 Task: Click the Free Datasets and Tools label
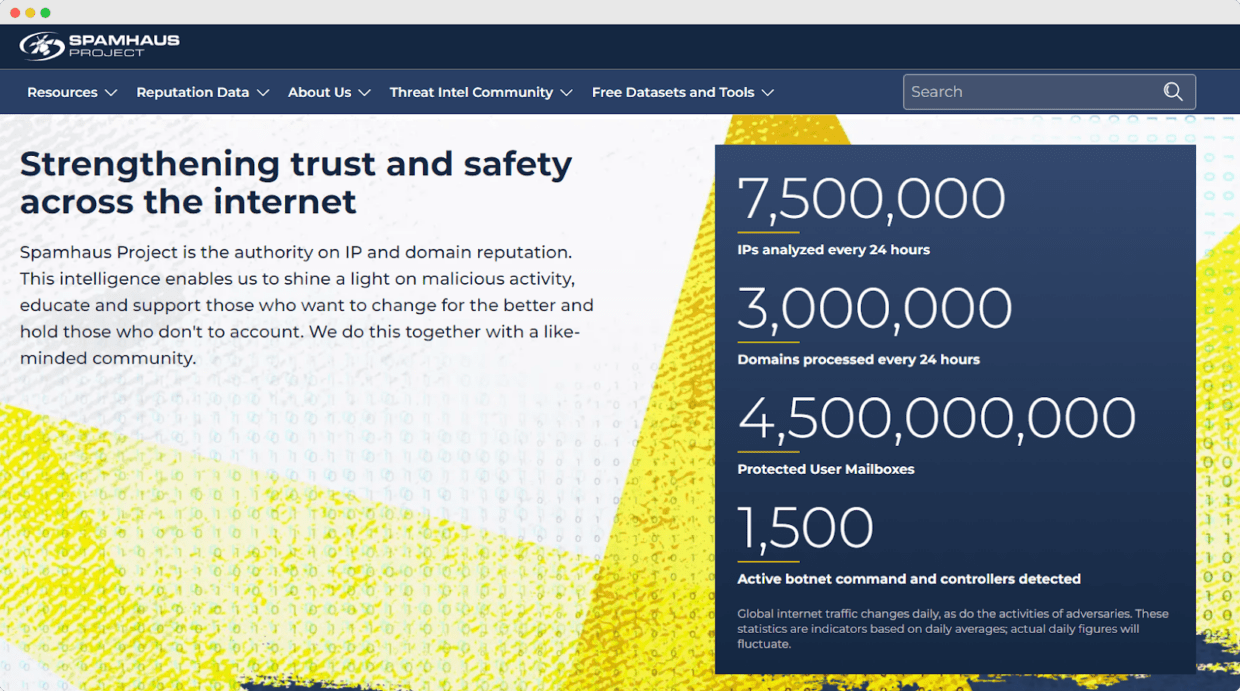pos(673,92)
